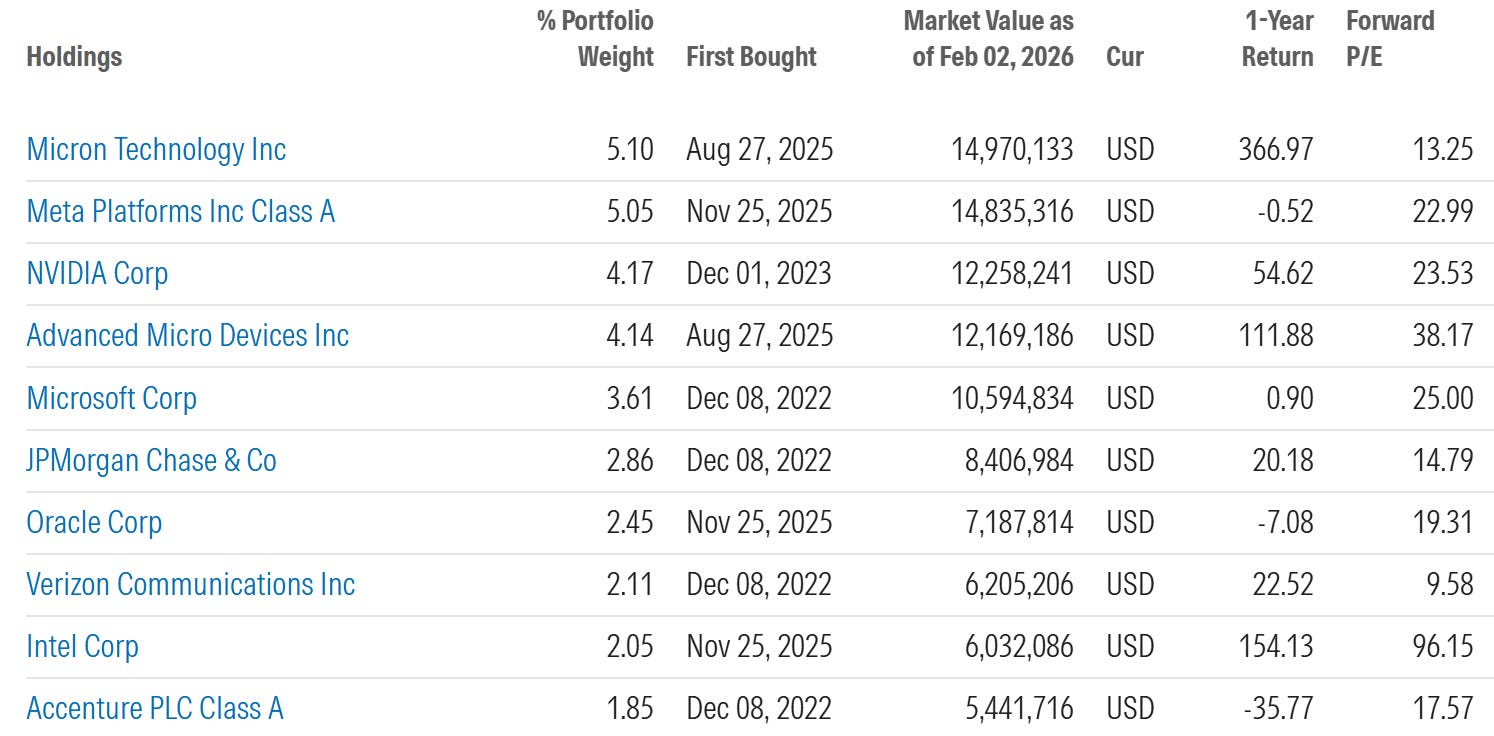1494x736 pixels.
Task: Click the Holdings column header
Action: click(x=74, y=57)
